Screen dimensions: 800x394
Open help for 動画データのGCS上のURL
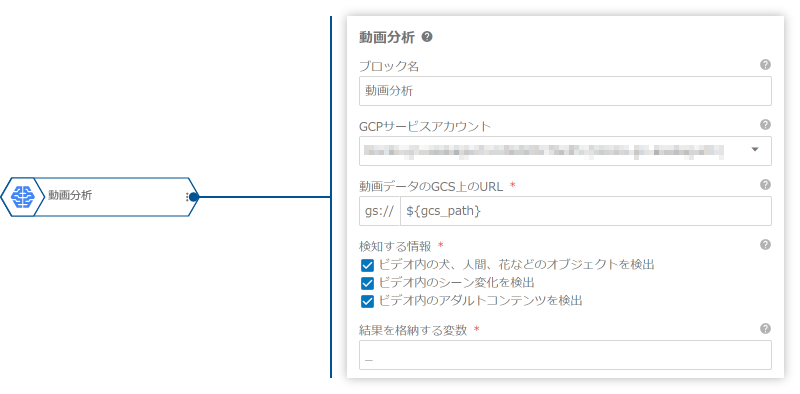point(765,184)
